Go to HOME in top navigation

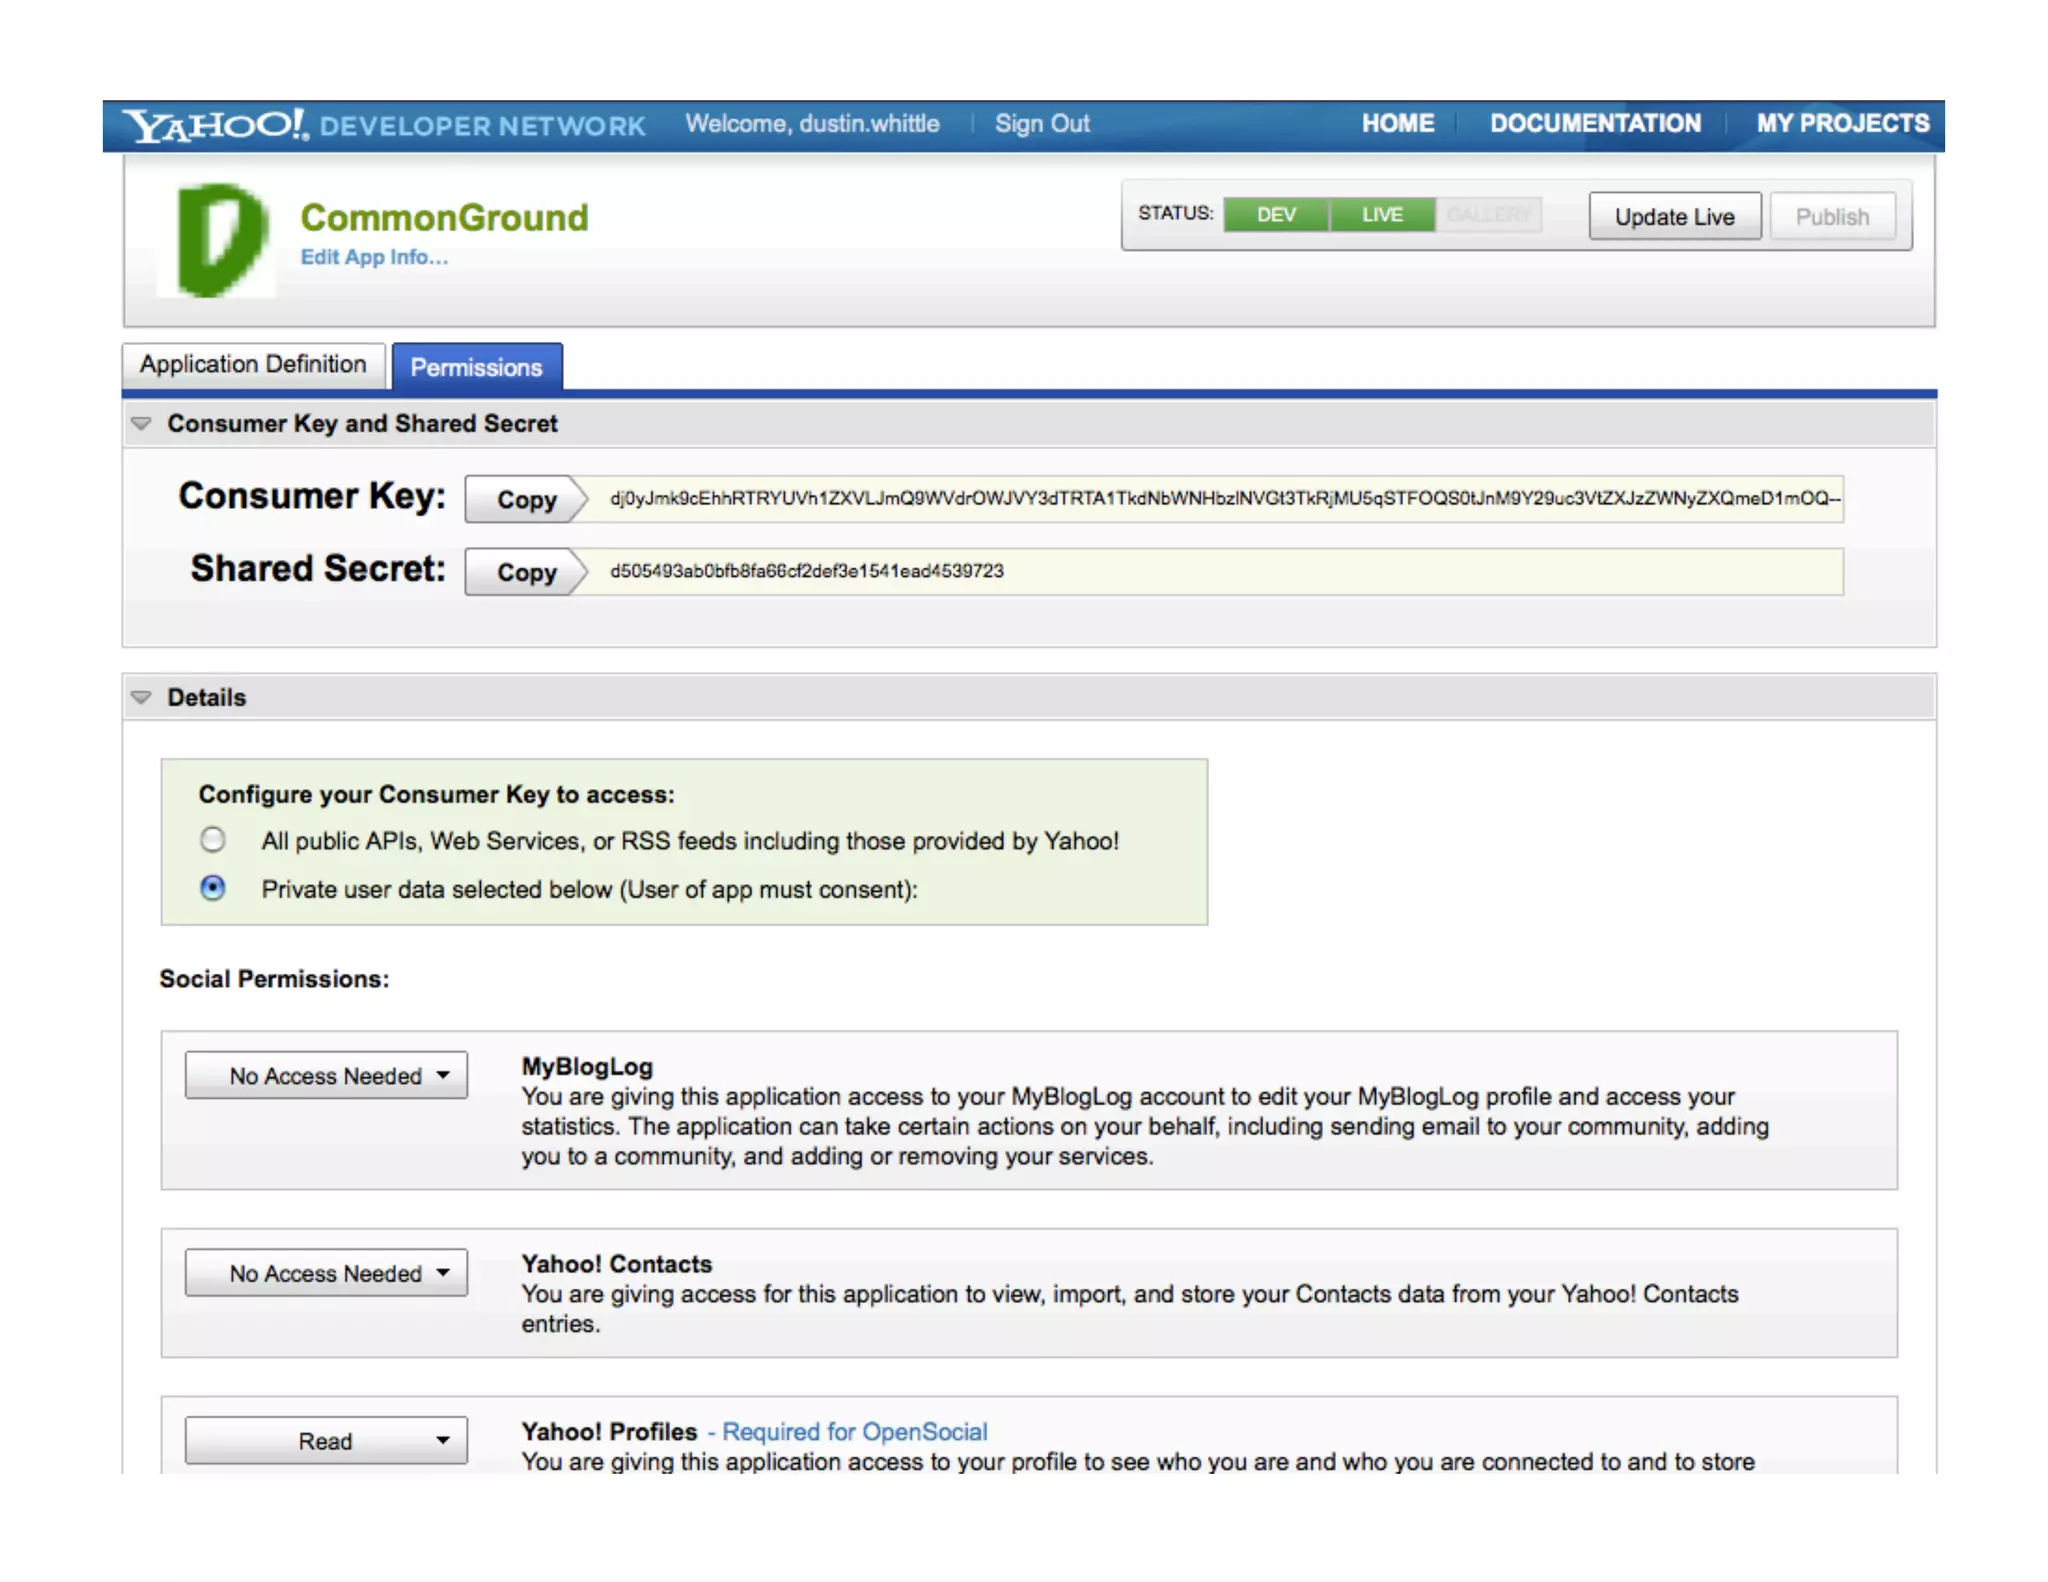[1397, 124]
